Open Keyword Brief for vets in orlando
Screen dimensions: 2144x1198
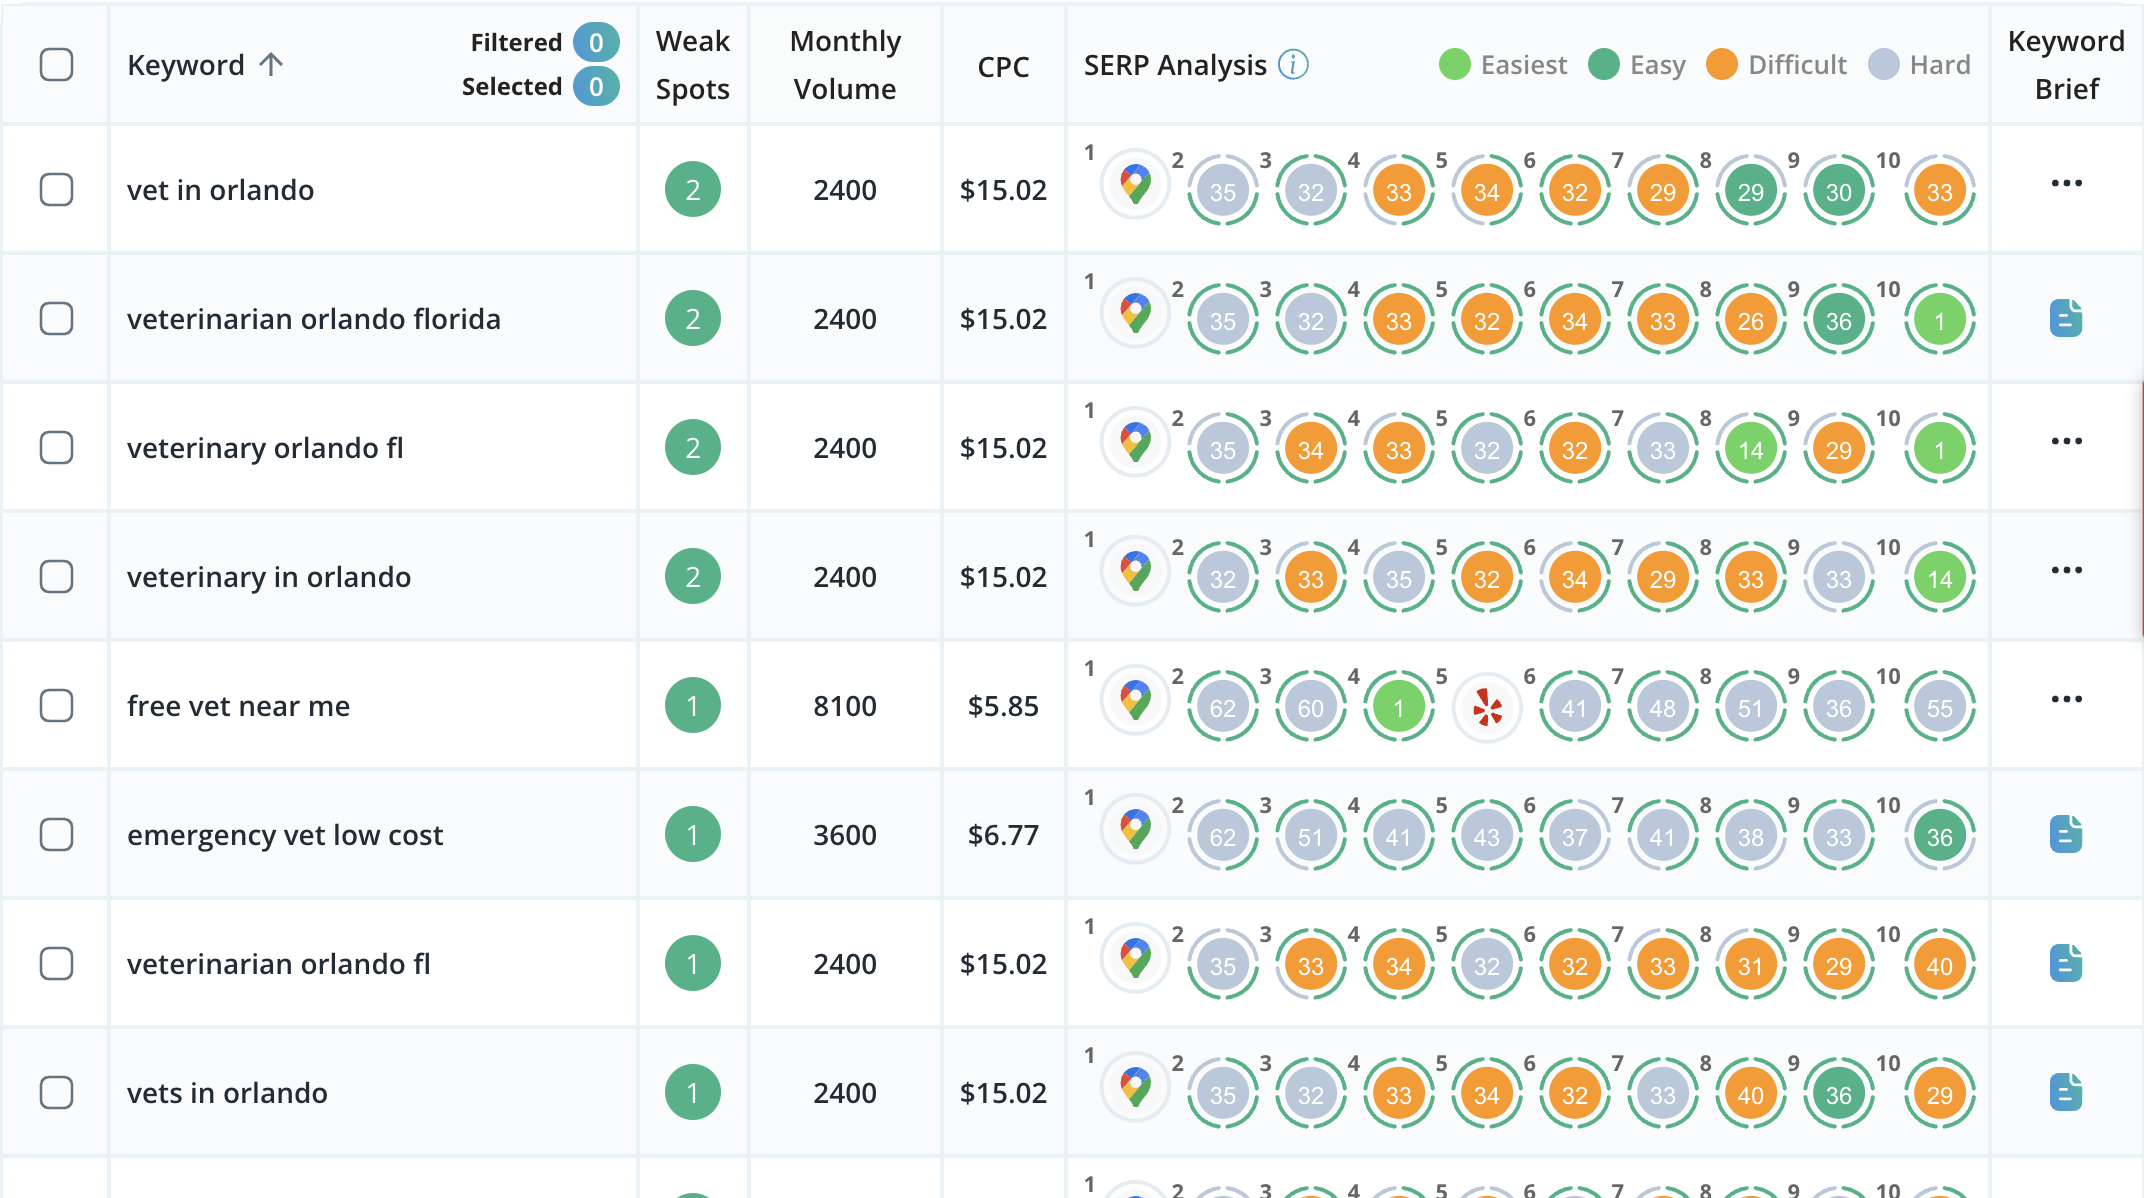click(x=2066, y=1092)
